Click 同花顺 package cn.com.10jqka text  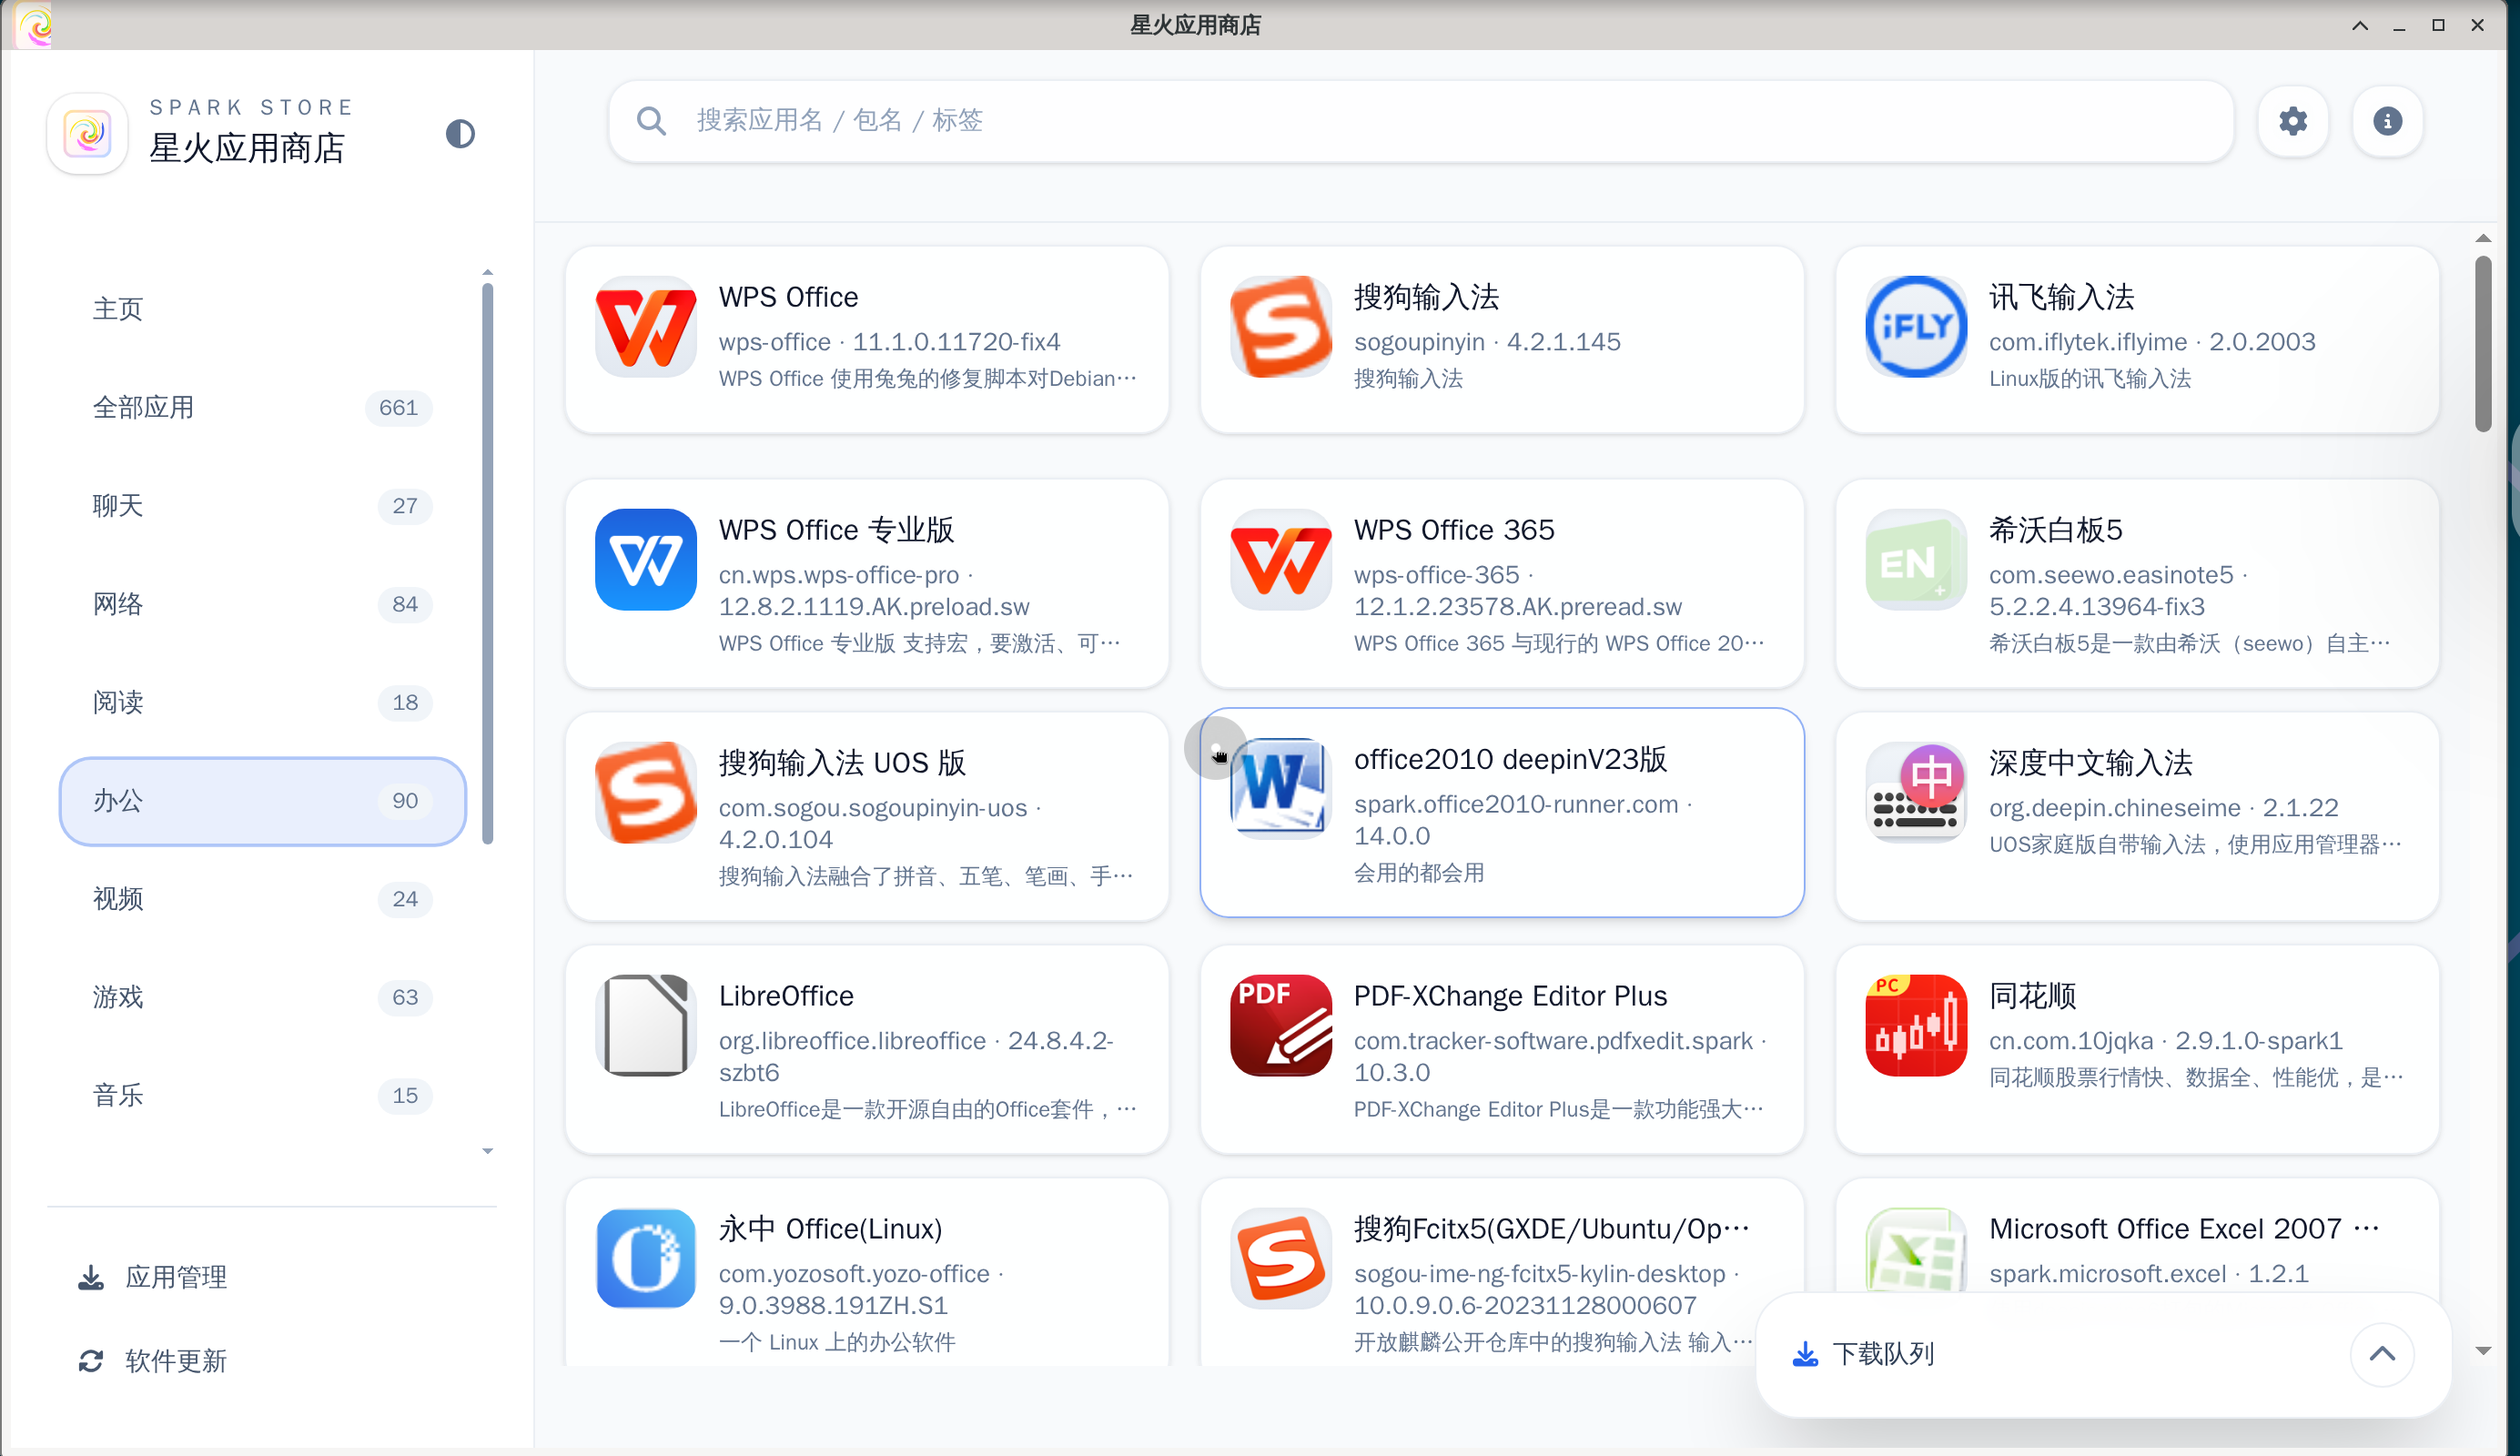(2070, 1041)
